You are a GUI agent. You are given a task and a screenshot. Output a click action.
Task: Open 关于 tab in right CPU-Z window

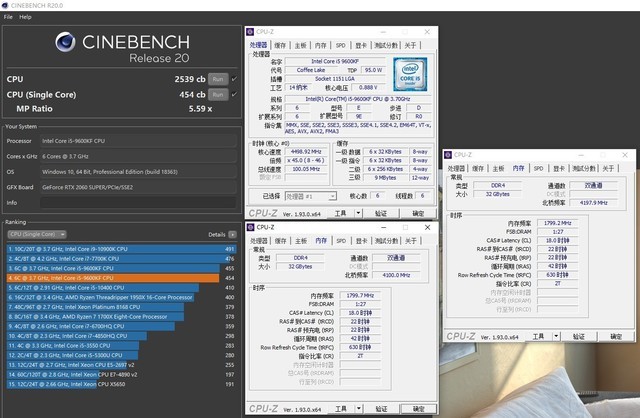pyautogui.click(x=608, y=168)
